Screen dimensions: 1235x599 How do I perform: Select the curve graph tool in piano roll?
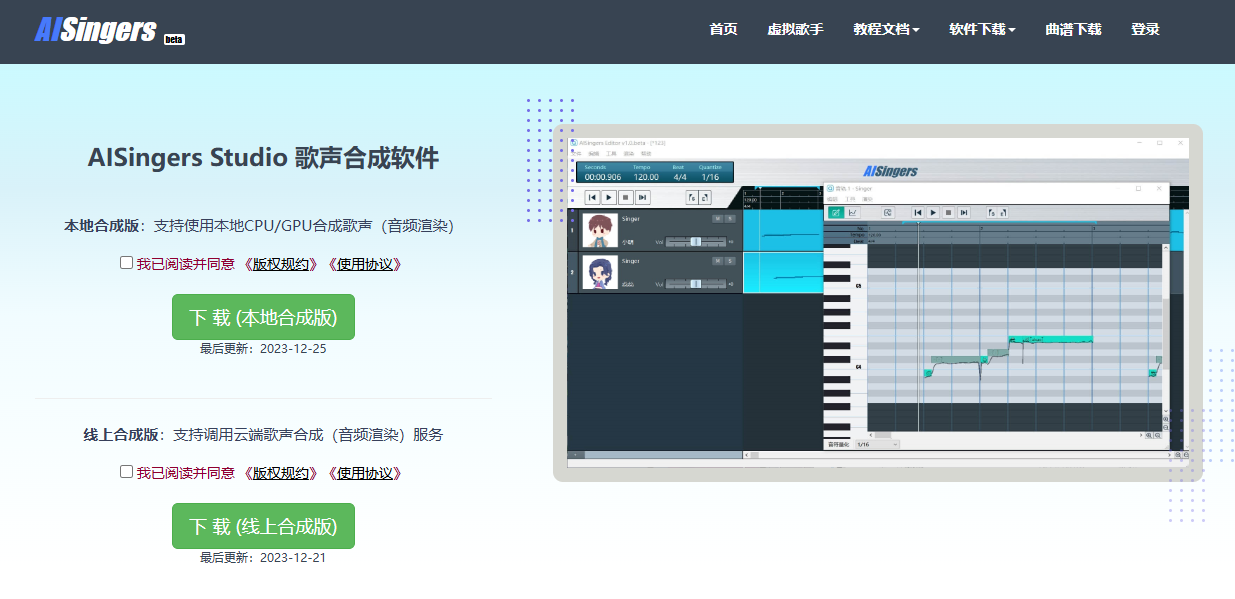(853, 212)
